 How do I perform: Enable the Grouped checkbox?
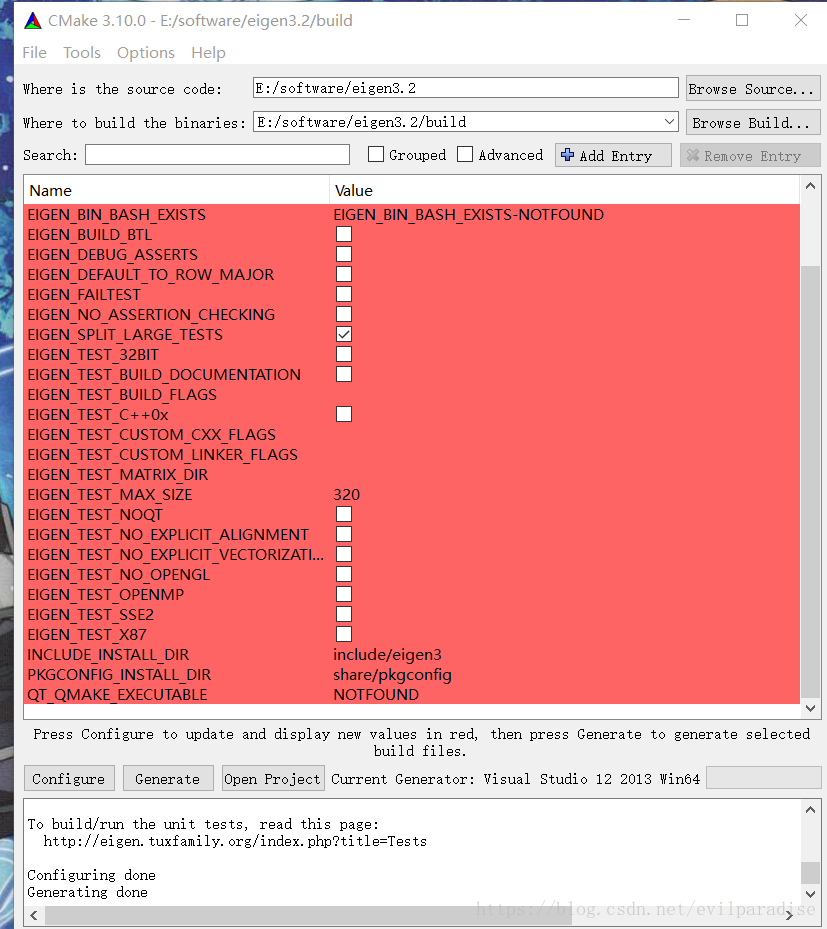[376, 155]
